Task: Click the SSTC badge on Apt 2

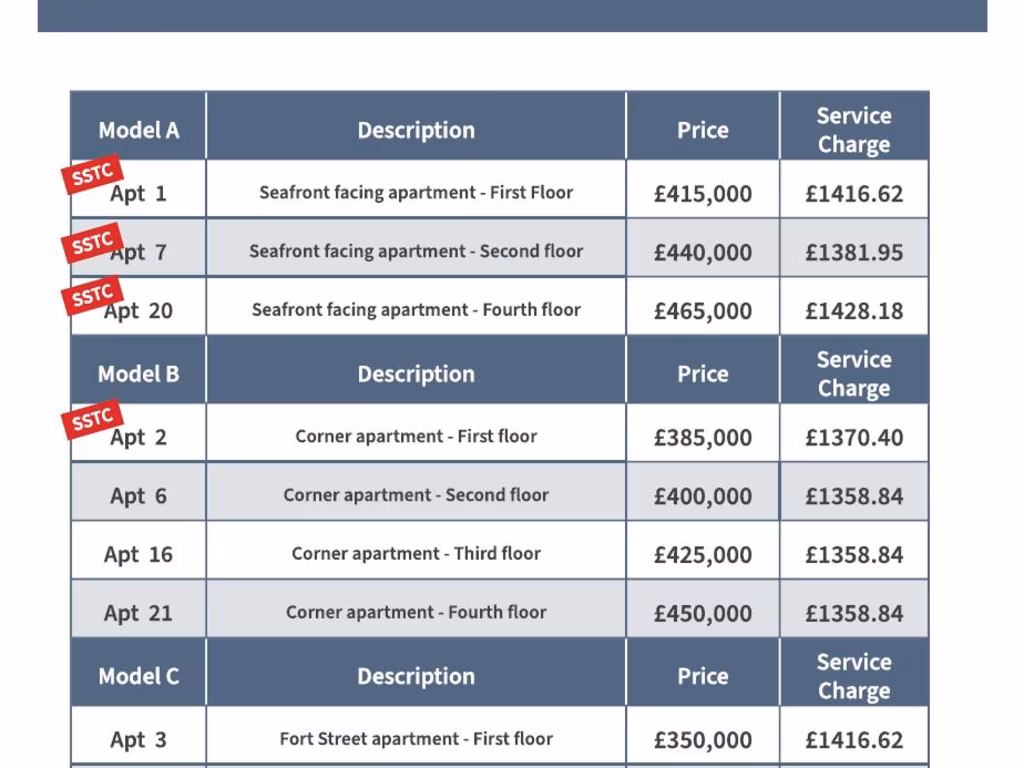Action: point(92,420)
